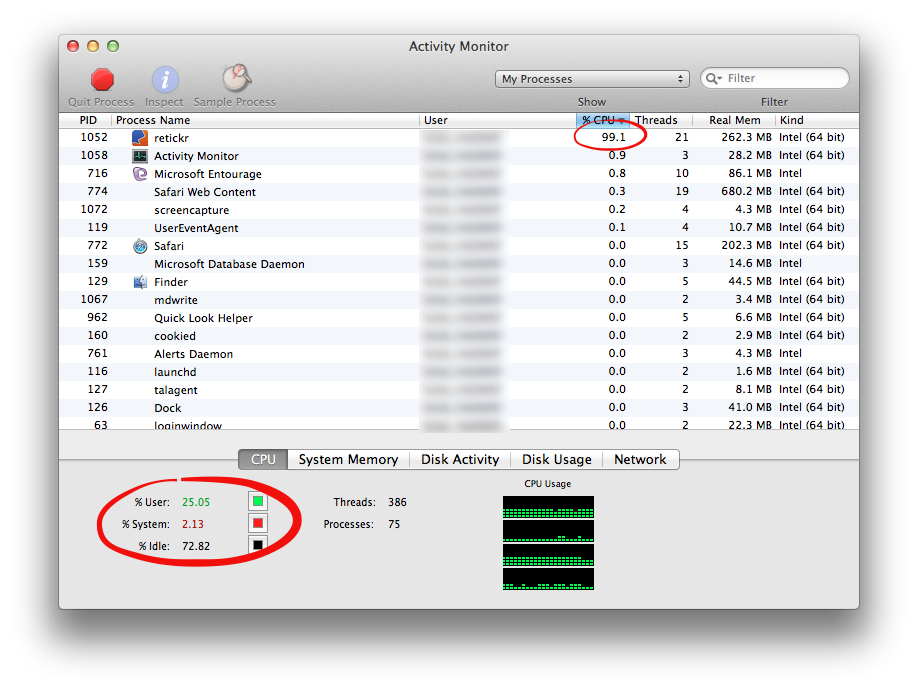Click the 99.1 CPU value for retickr
Image resolution: width=916 pixels, height=688 pixels.
point(613,137)
